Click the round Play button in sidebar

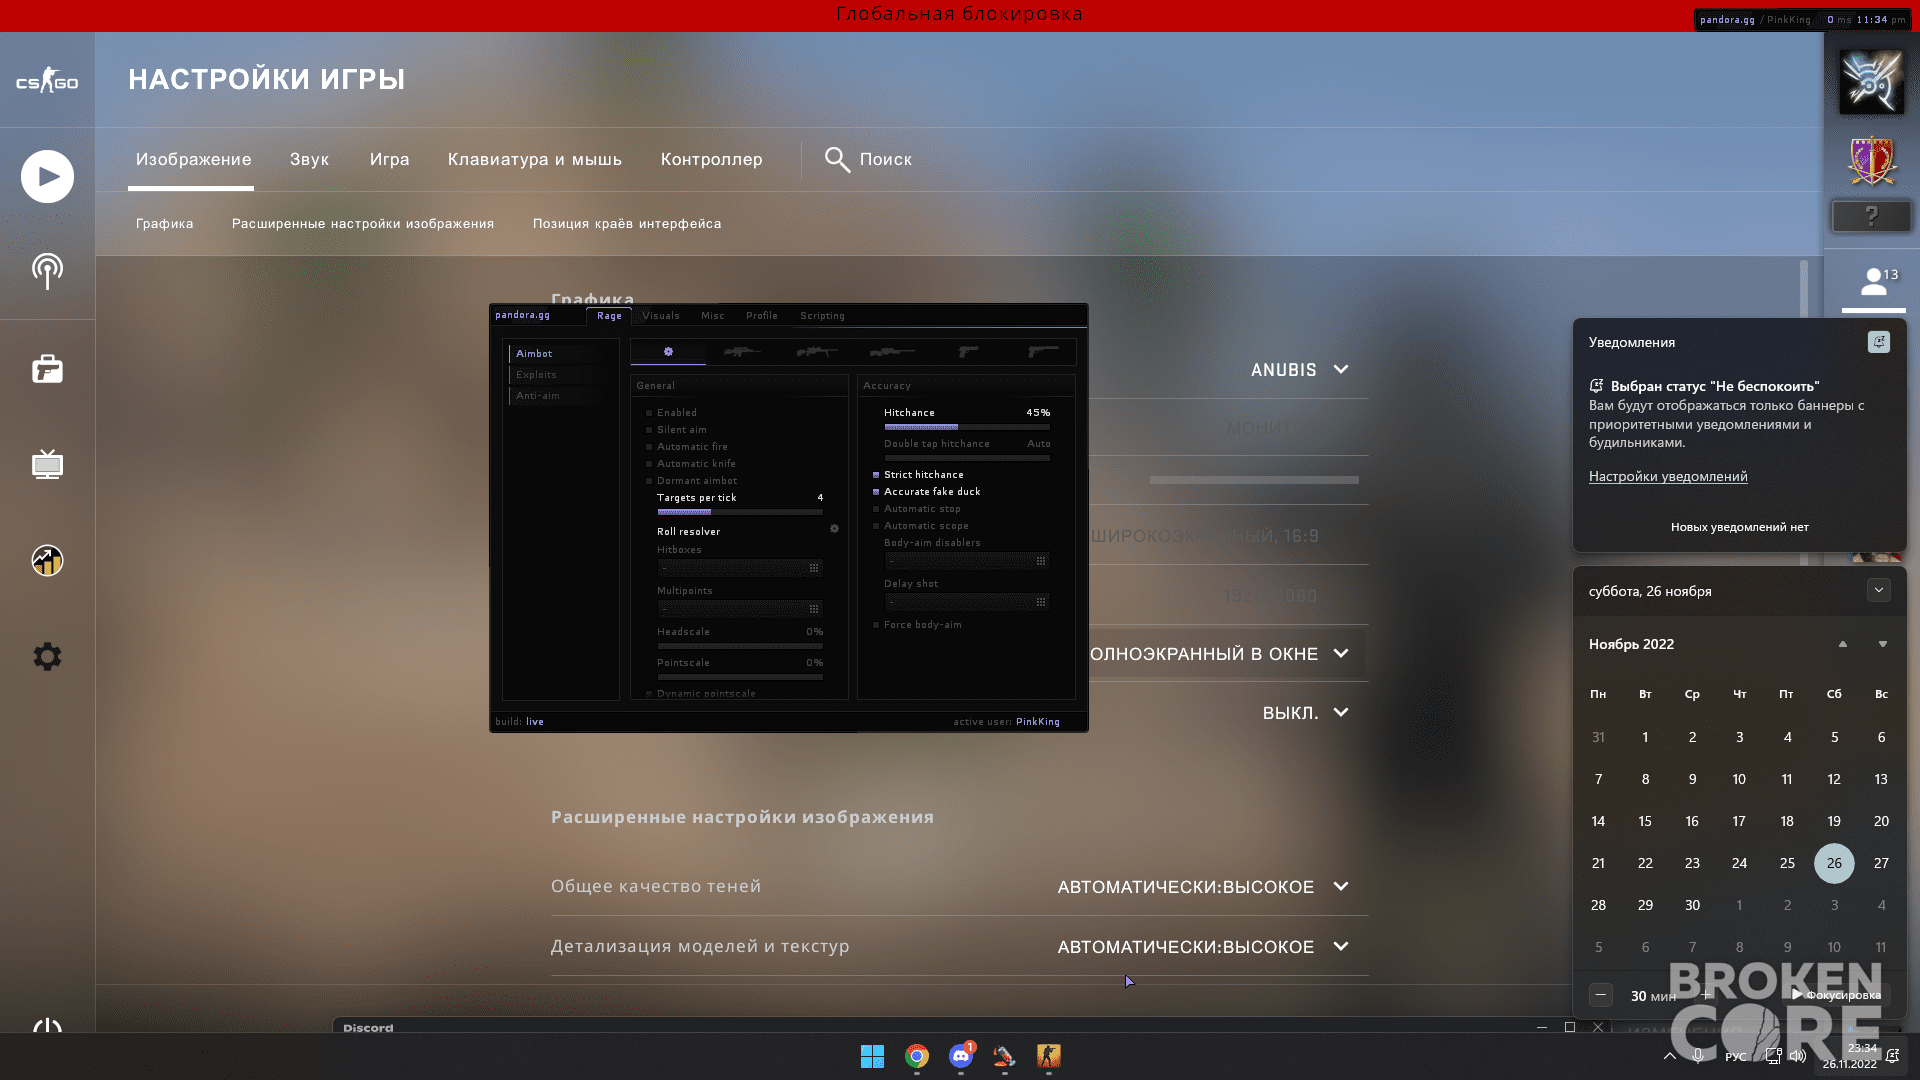click(x=47, y=176)
